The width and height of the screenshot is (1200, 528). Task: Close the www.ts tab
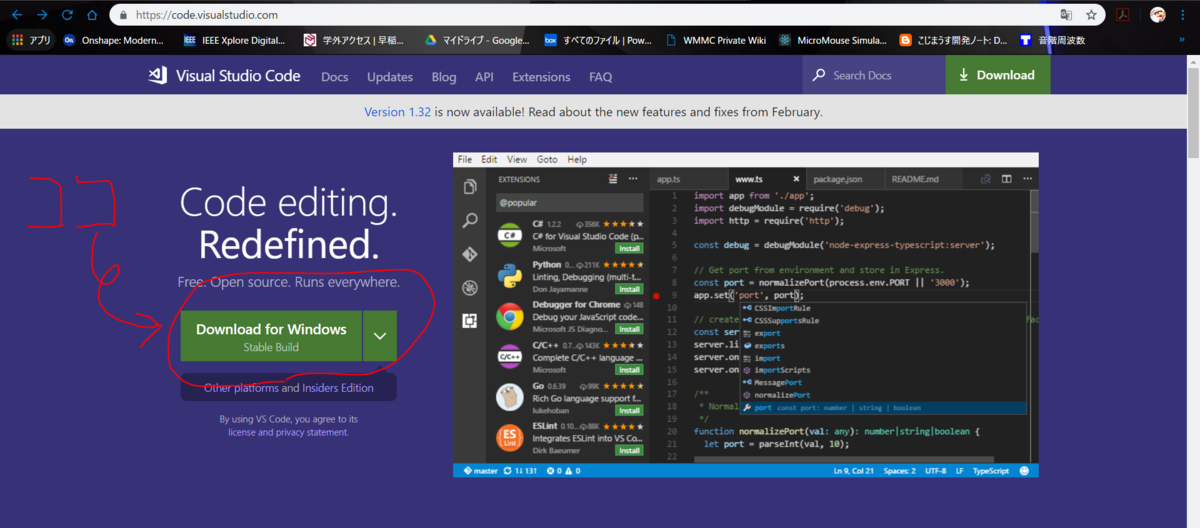795,179
